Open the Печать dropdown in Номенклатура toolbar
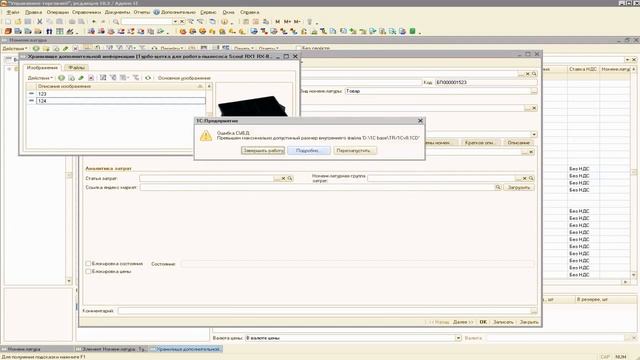640x360 pixels. click(x=244, y=49)
